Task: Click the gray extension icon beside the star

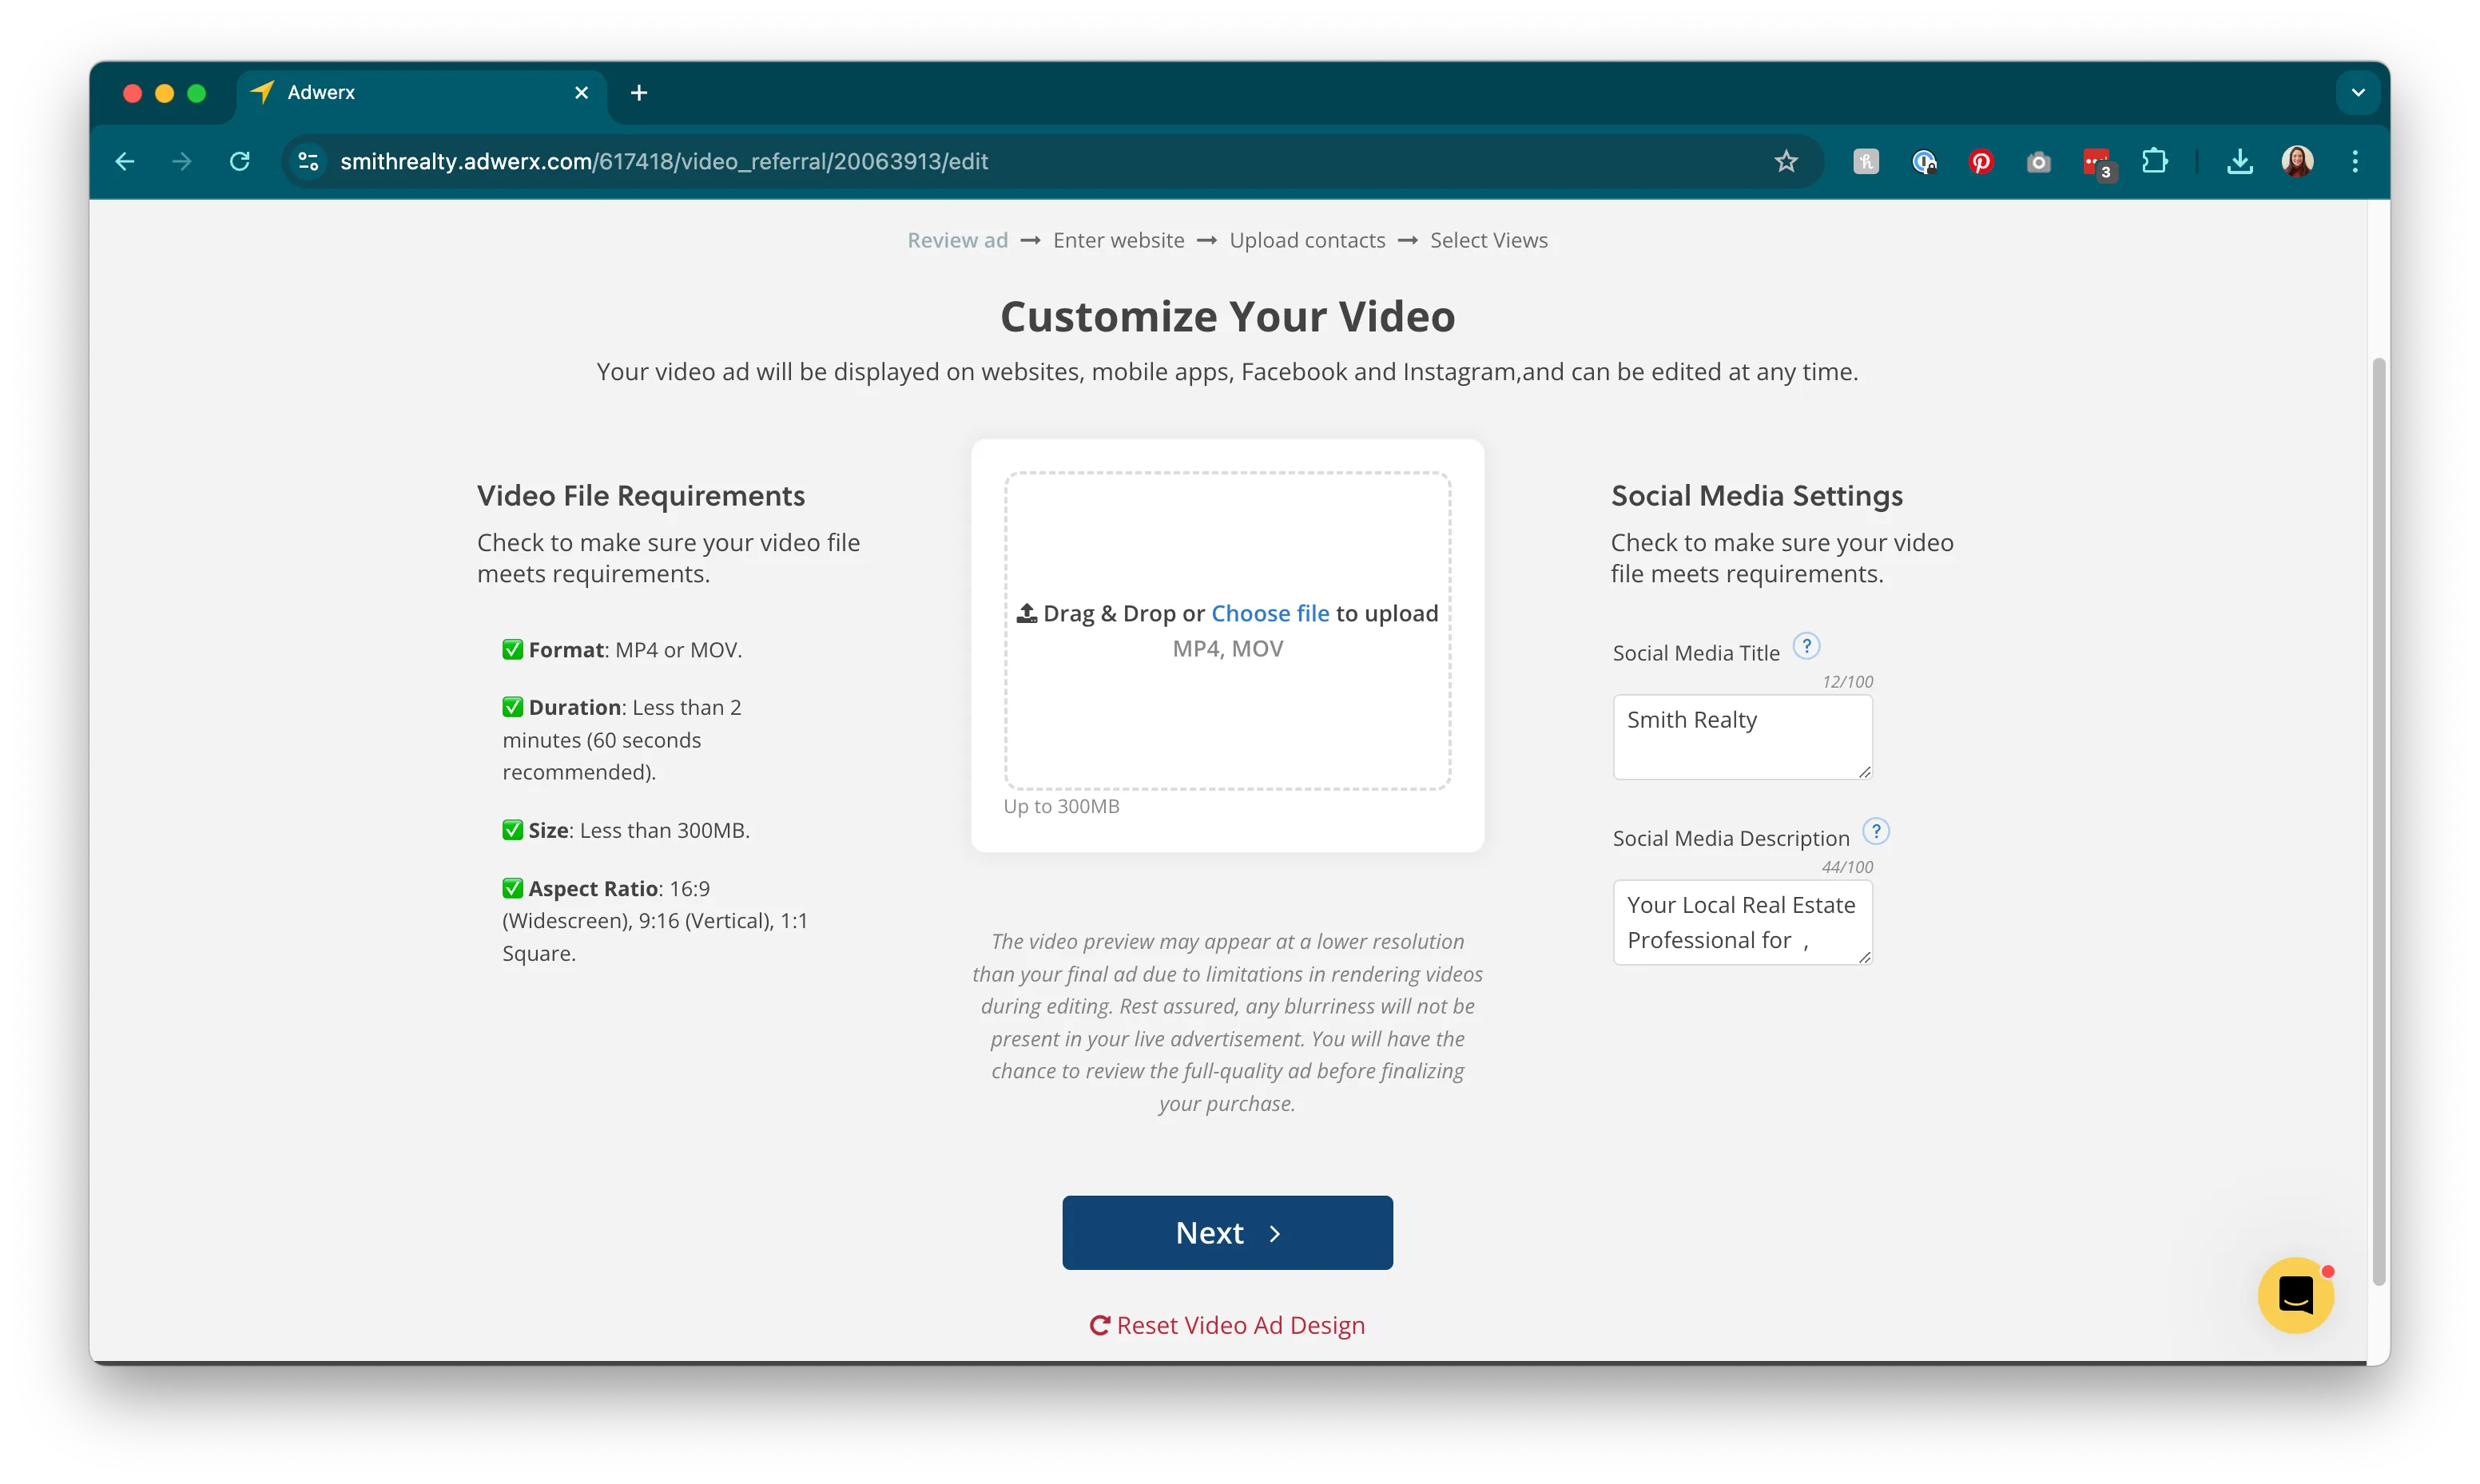Action: pyautogui.click(x=1866, y=161)
